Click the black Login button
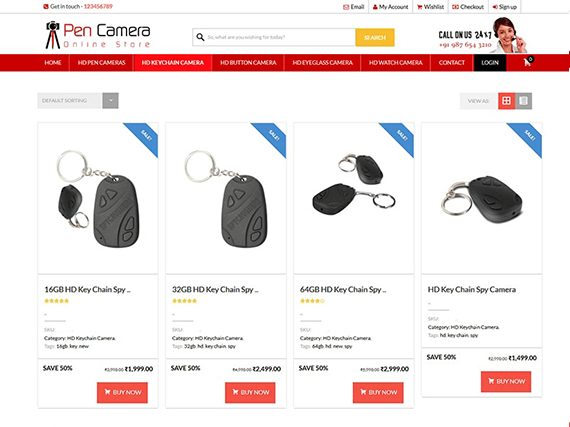The height and width of the screenshot is (427, 570). click(490, 63)
